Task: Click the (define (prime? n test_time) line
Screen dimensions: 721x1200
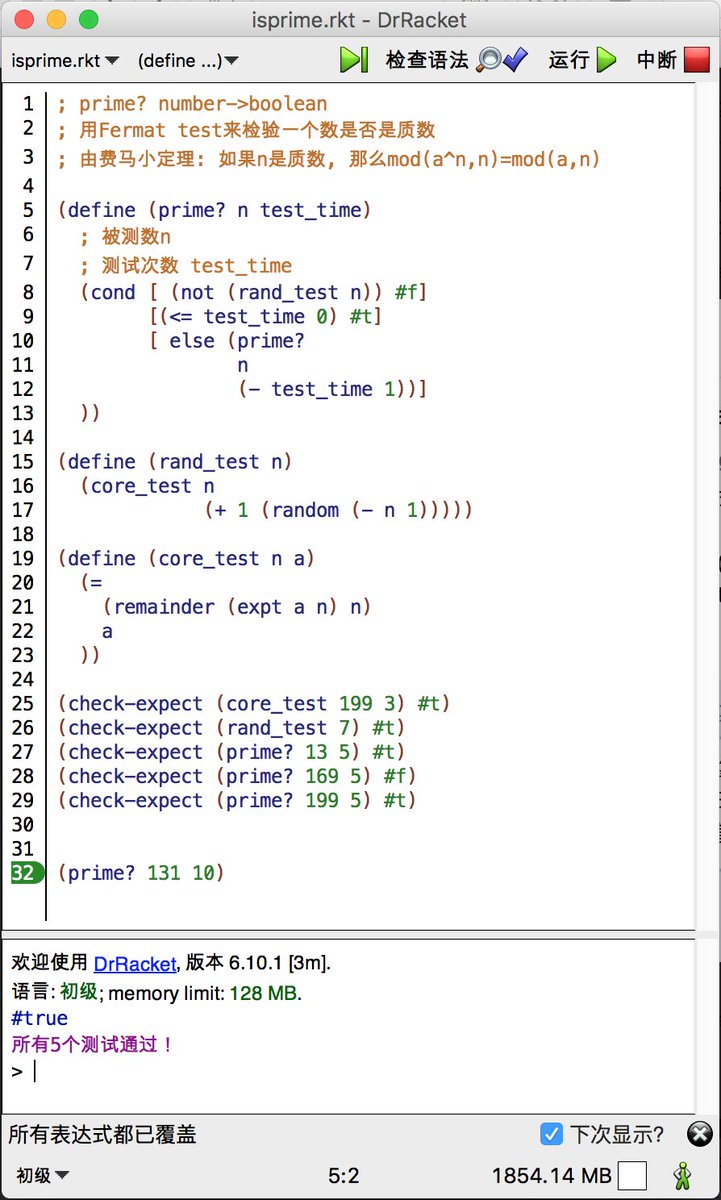Action: (214, 210)
